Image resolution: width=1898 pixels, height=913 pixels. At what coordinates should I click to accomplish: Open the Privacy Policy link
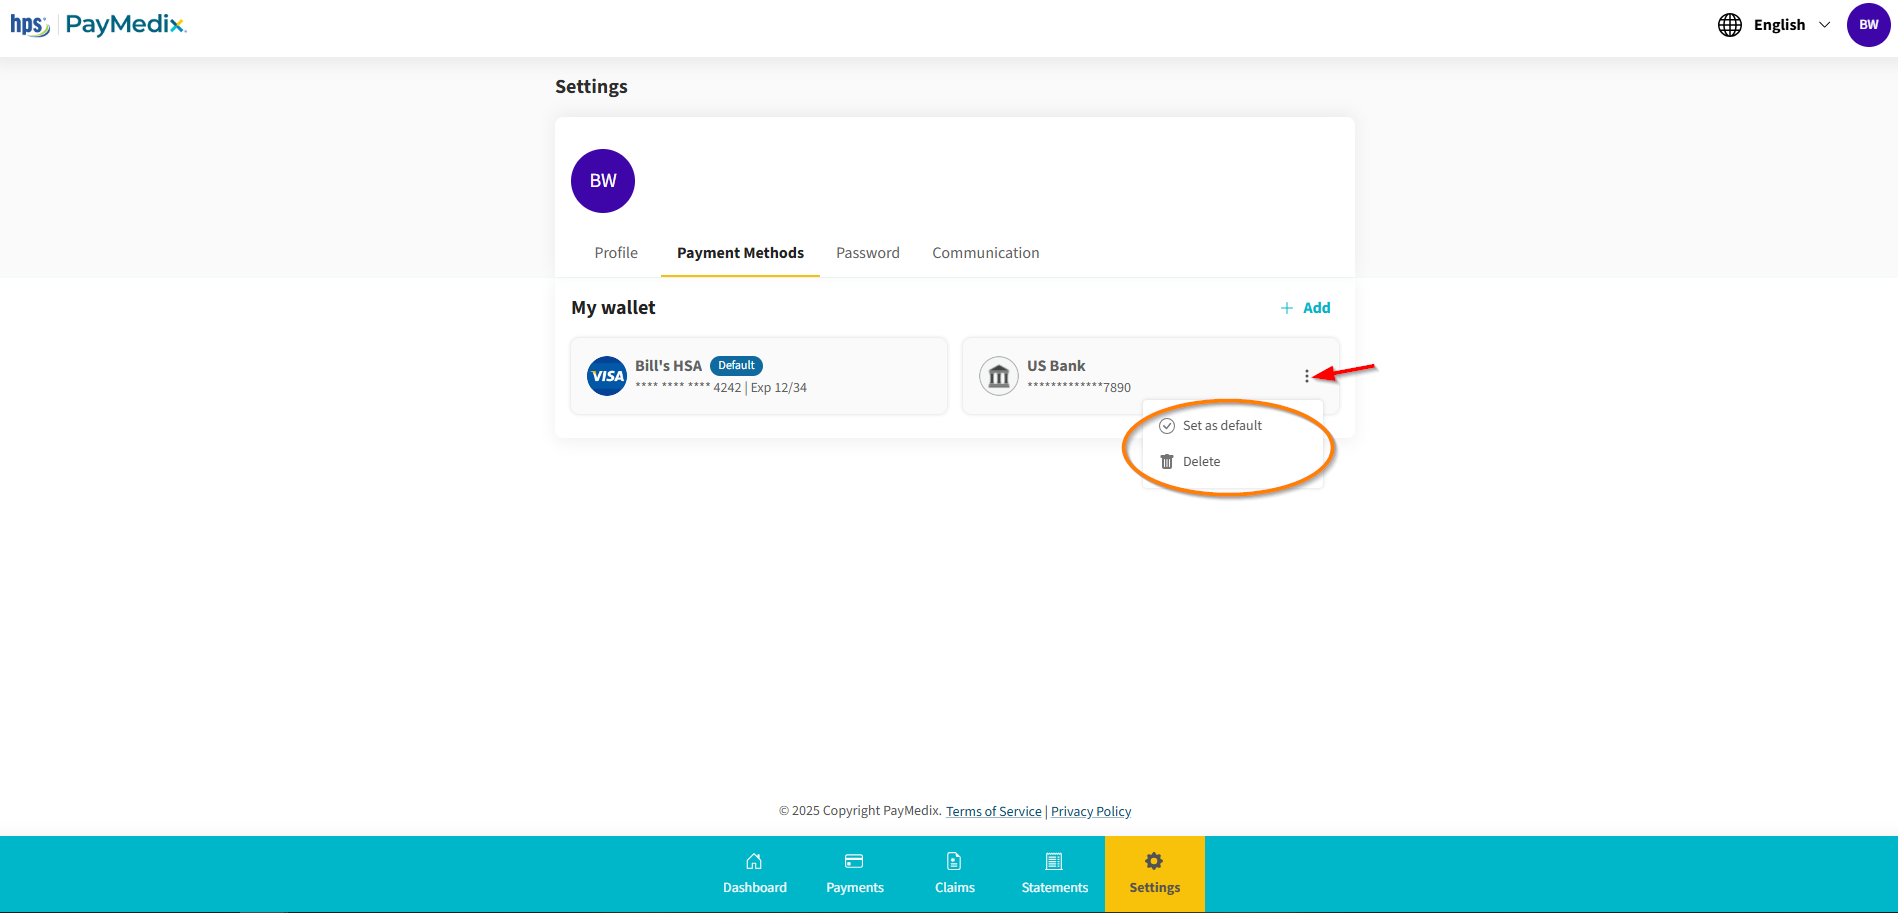coord(1091,812)
